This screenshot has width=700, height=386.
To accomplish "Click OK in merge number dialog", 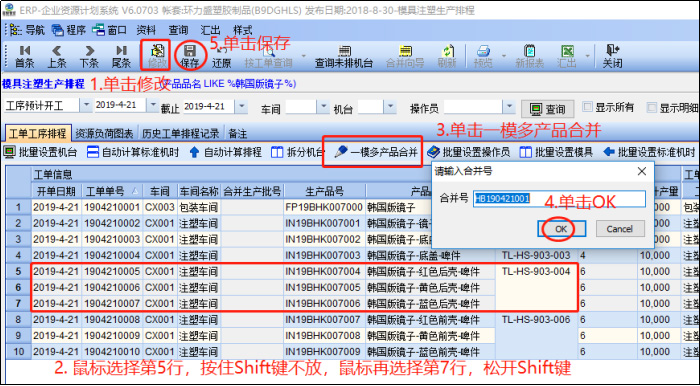I will click(x=561, y=229).
